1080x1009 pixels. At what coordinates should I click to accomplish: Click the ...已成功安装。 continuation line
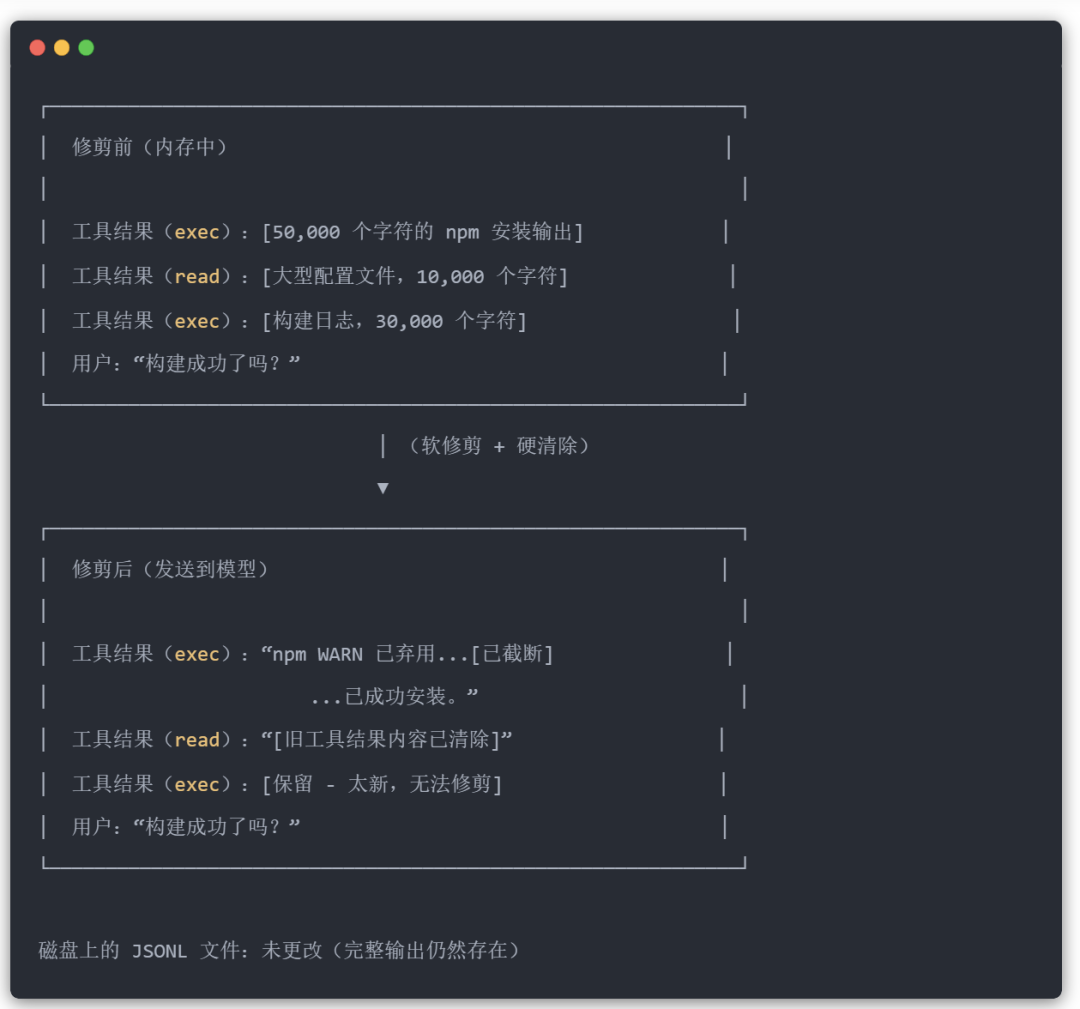[x=394, y=696]
